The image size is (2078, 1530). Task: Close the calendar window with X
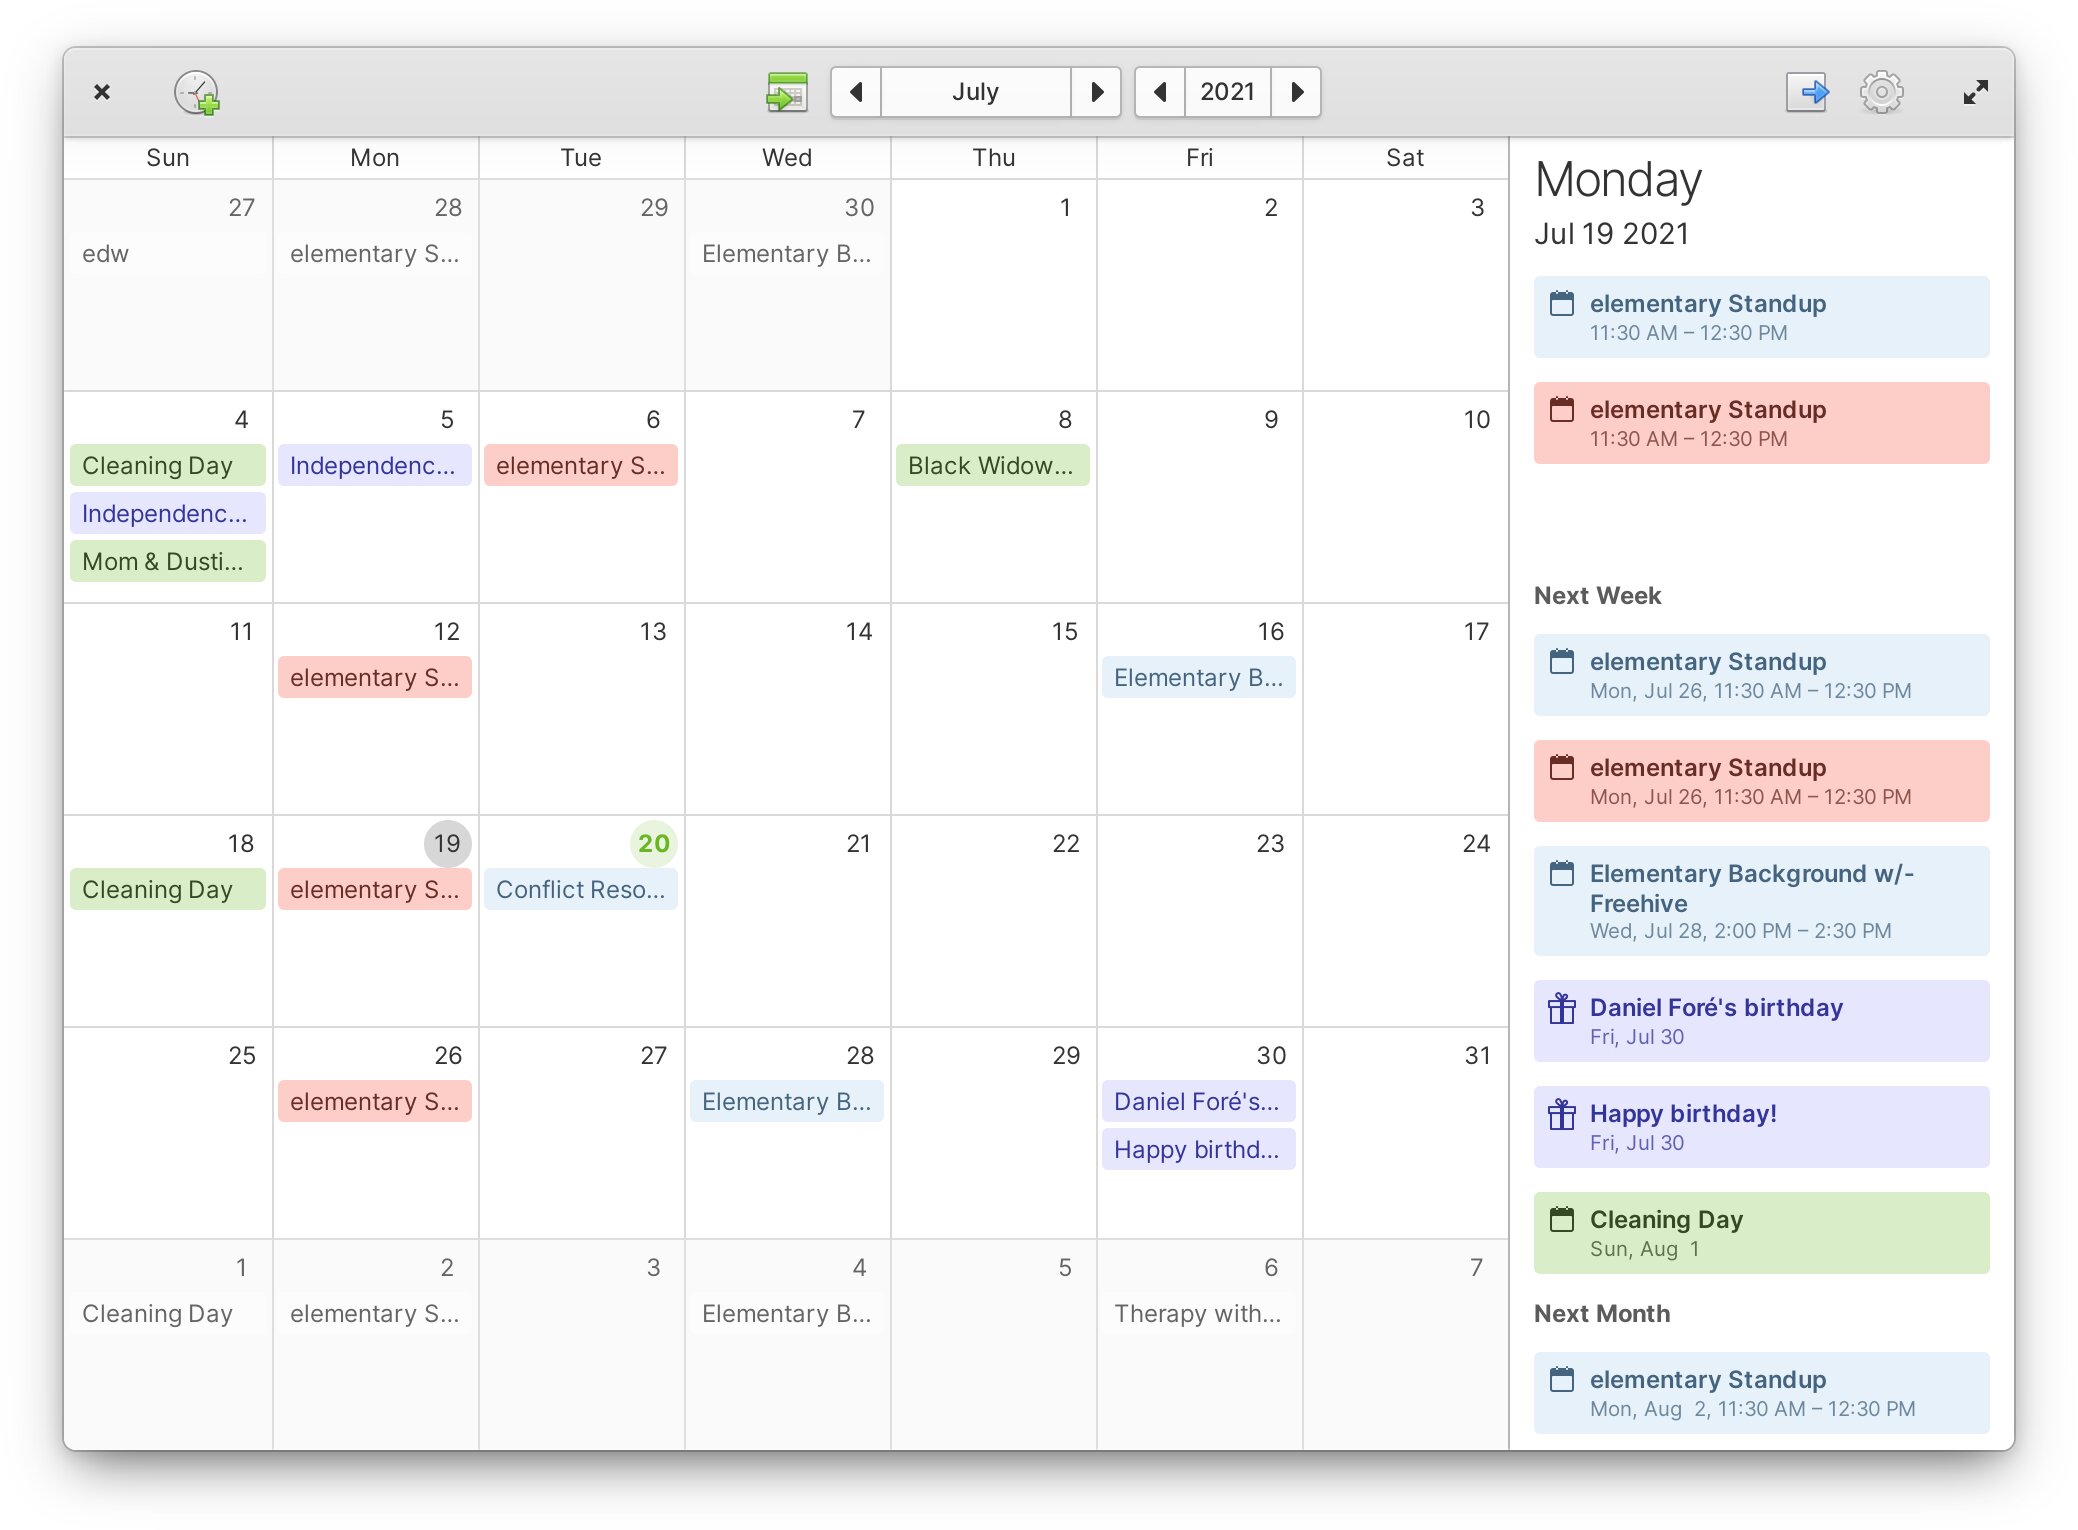click(102, 93)
